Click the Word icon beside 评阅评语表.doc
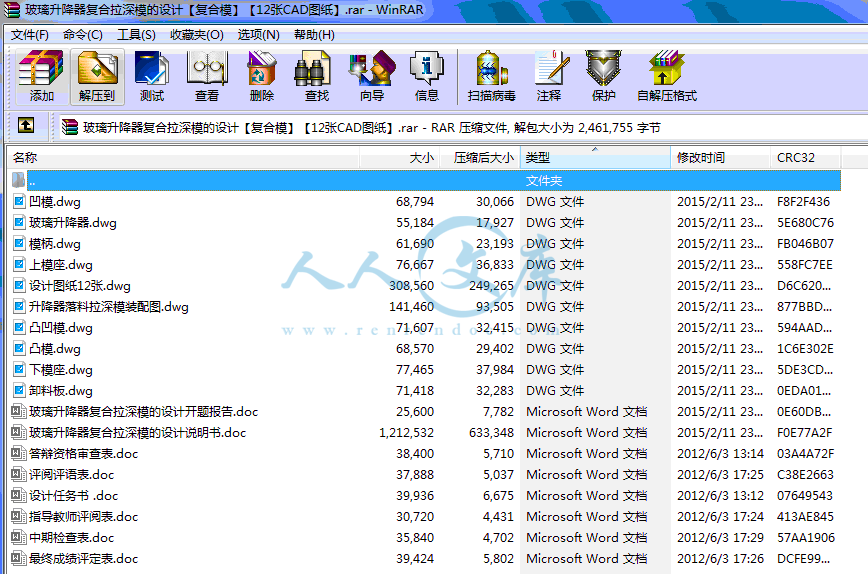Image resolution: width=868 pixels, height=574 pixels. (18, 474)
